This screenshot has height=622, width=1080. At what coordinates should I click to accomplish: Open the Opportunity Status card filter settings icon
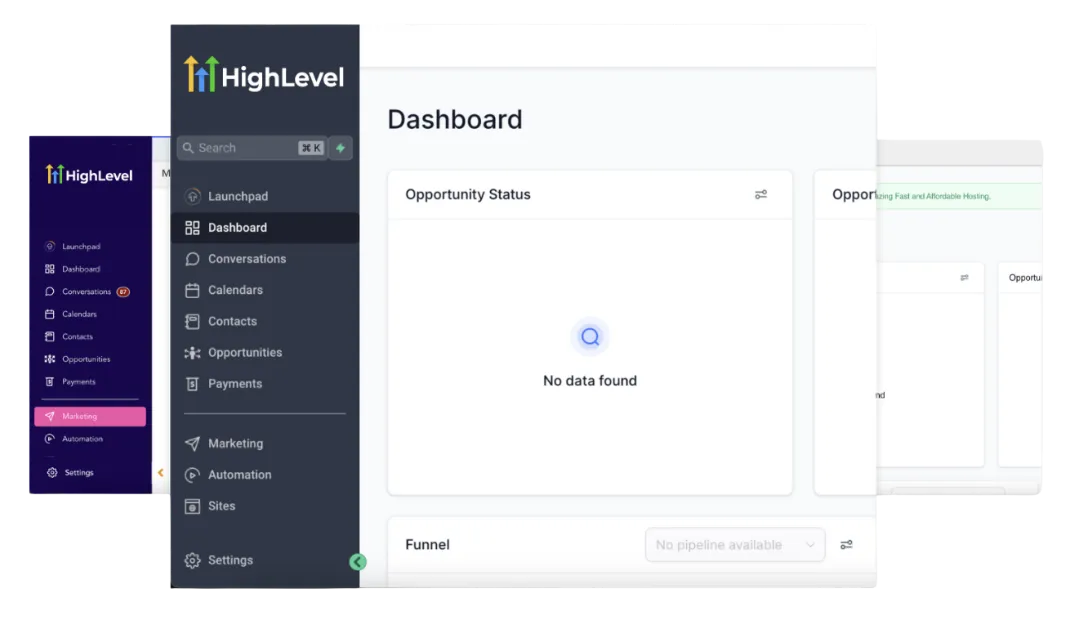pyautogui.click(x=760, y=195)
